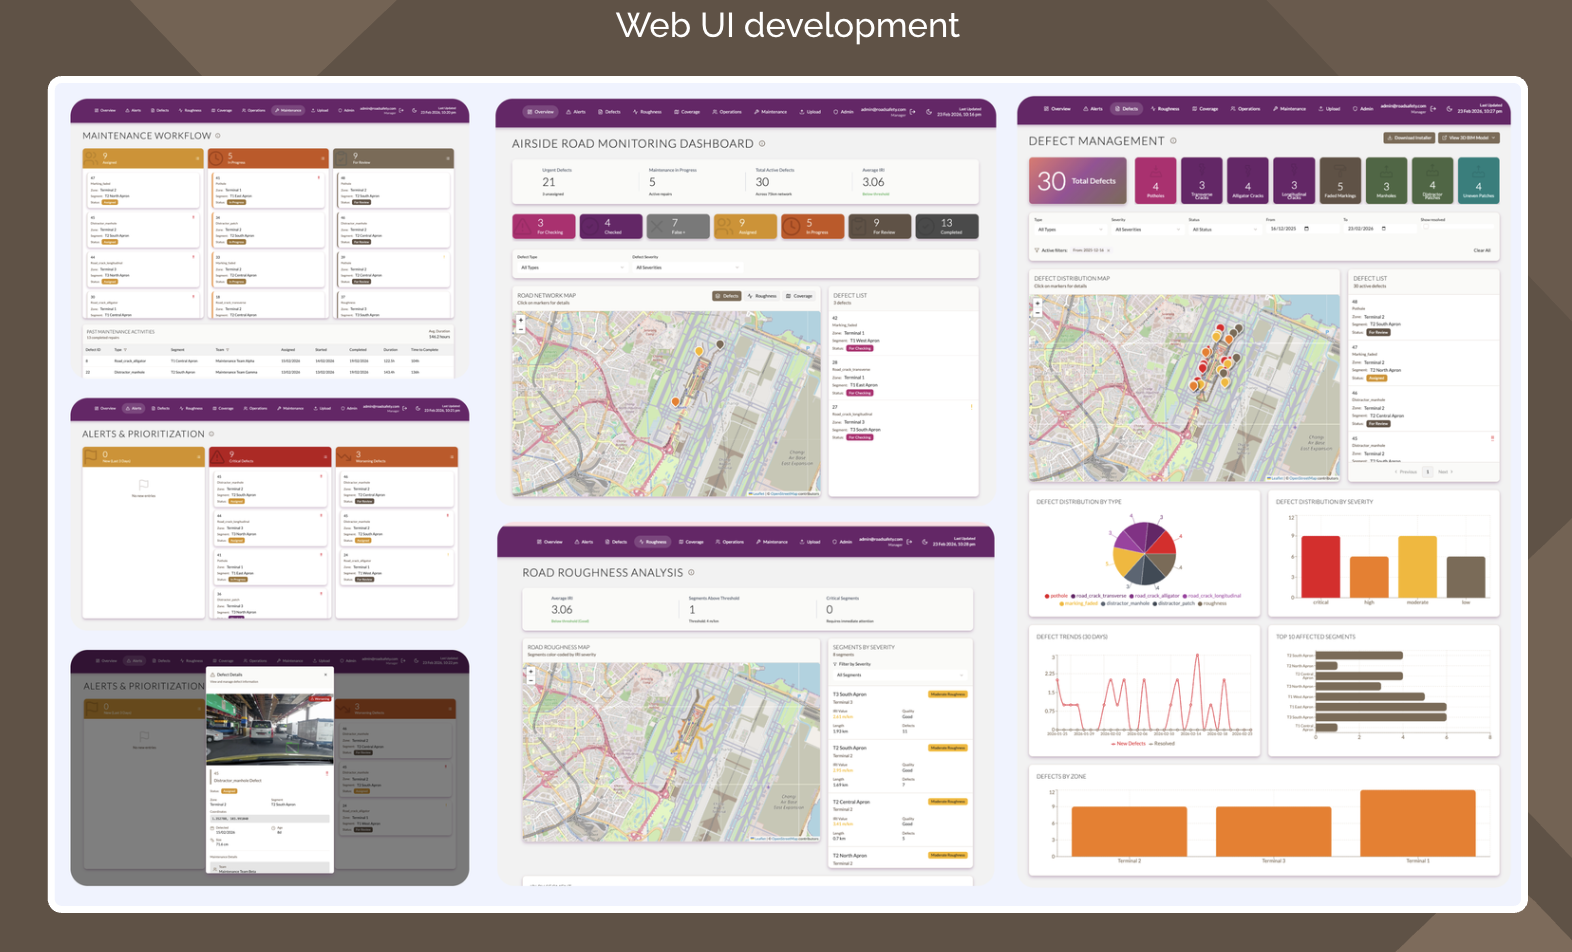Viewport: 1572px width, 952px height.
Task: Select the Potholes defect tile
Action: [x=1156, y=181]
